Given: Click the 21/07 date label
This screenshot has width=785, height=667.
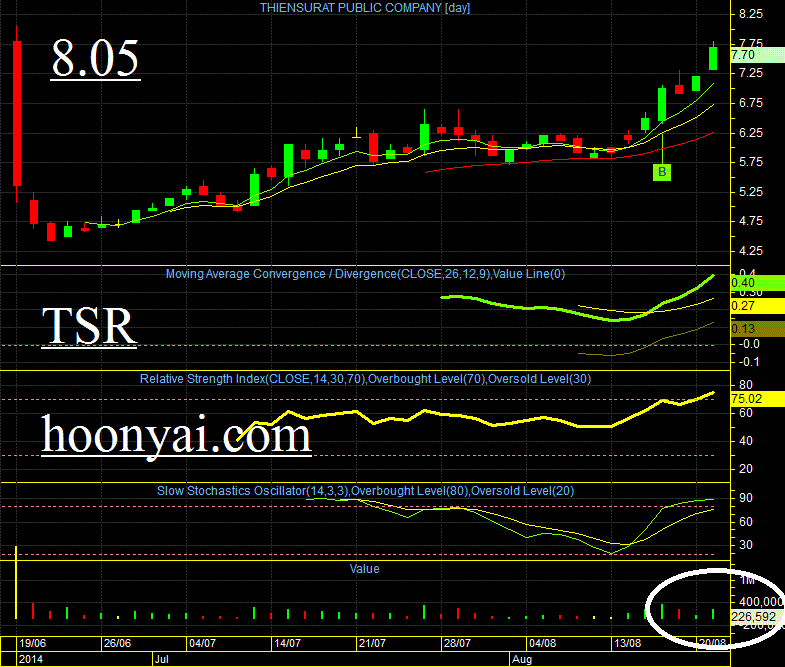Looking at the screenshot, I should [372, 643].
